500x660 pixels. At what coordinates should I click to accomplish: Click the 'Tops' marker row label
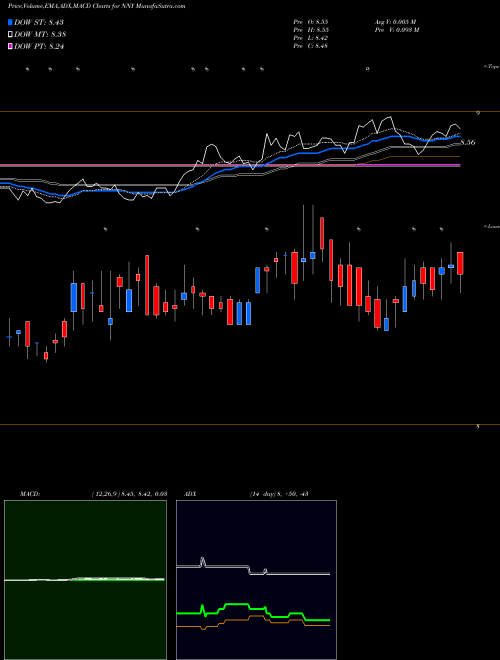click(491, 67)
